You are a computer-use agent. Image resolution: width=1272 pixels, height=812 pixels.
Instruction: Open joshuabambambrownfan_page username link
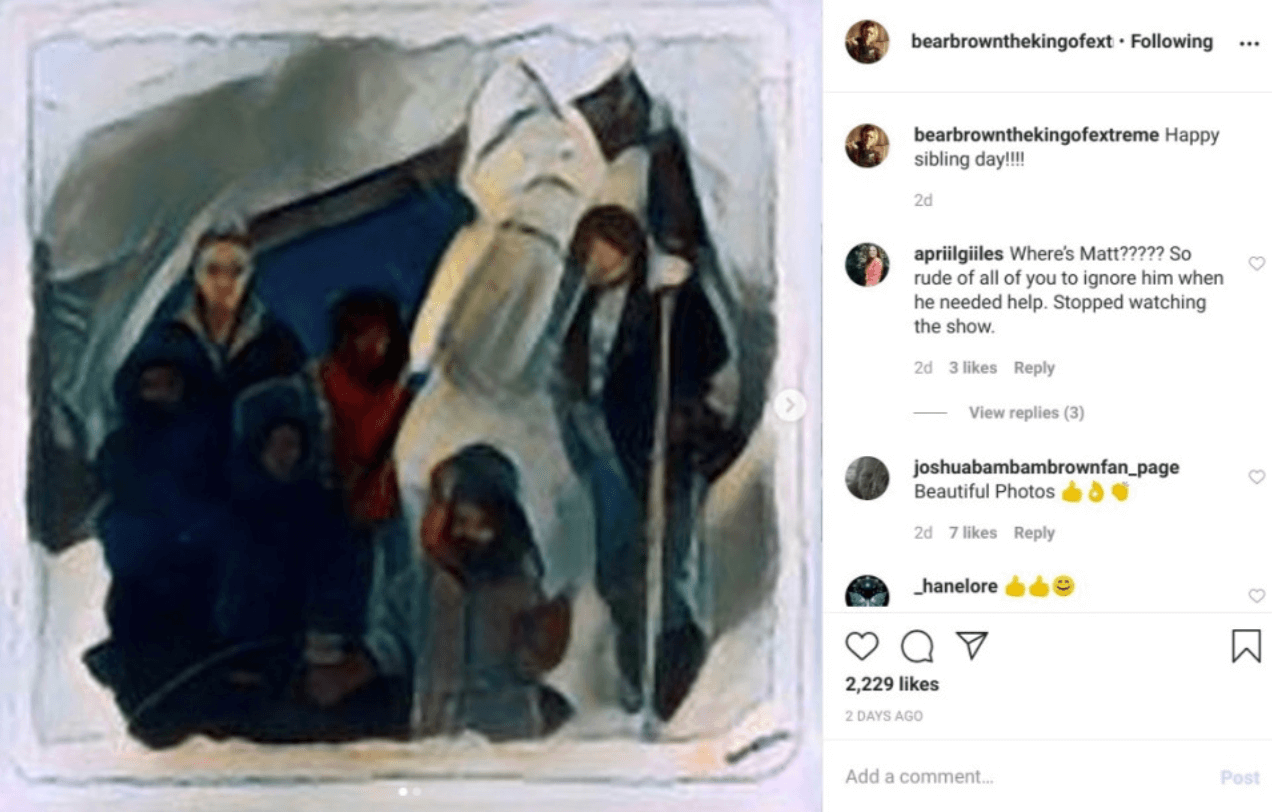[1046, 467]
